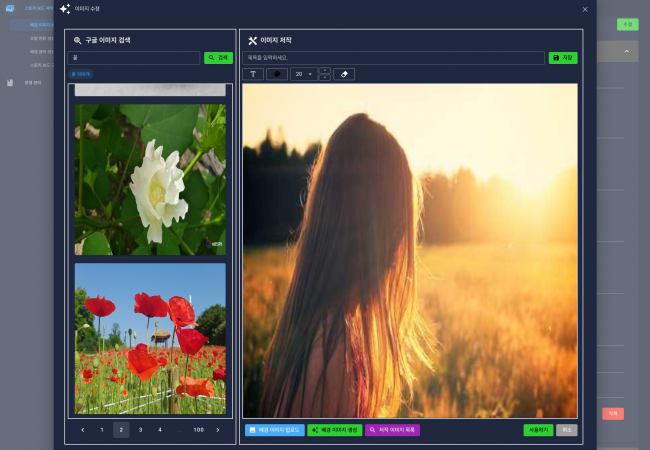Click the title input field in image editor
Screen dimensions: 650x450
(x=394, y=58)
